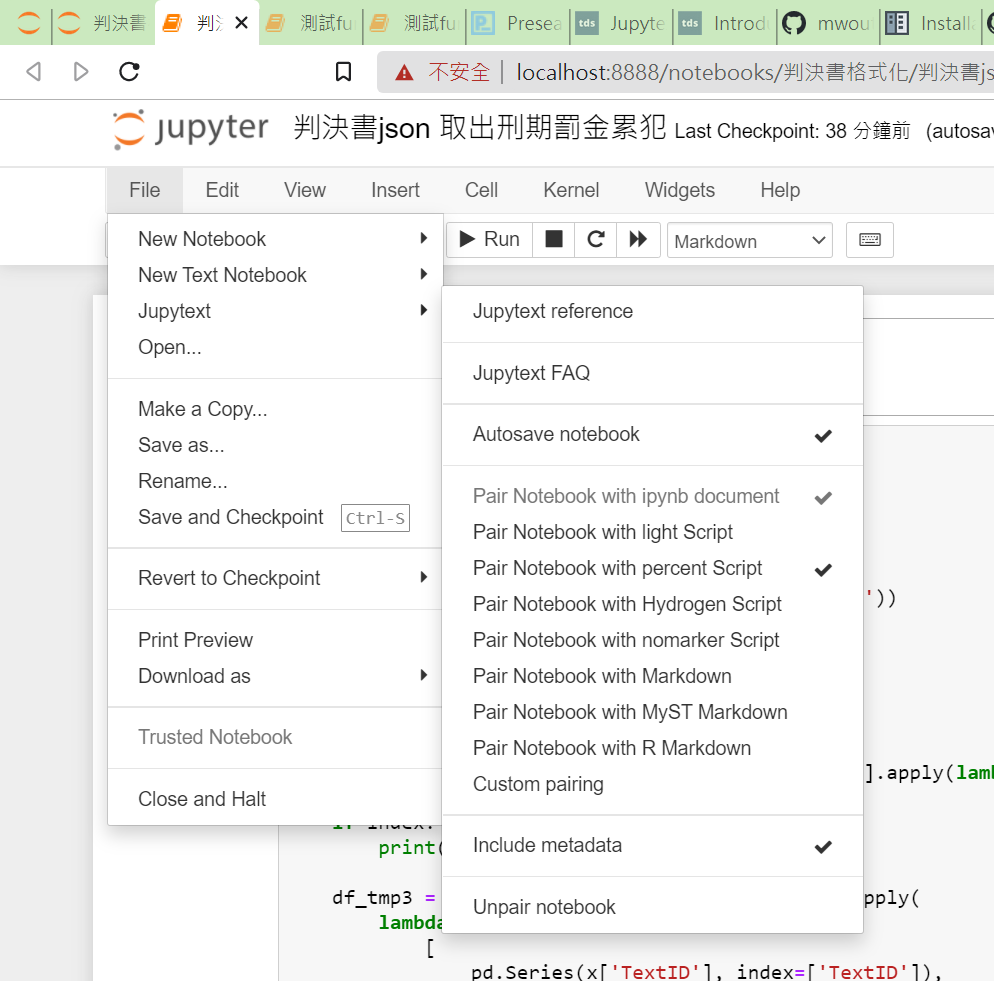Viewport: 994px width, 981px height.
Task: Select Pair Notebook with Markdown
Action: point(602,676)
